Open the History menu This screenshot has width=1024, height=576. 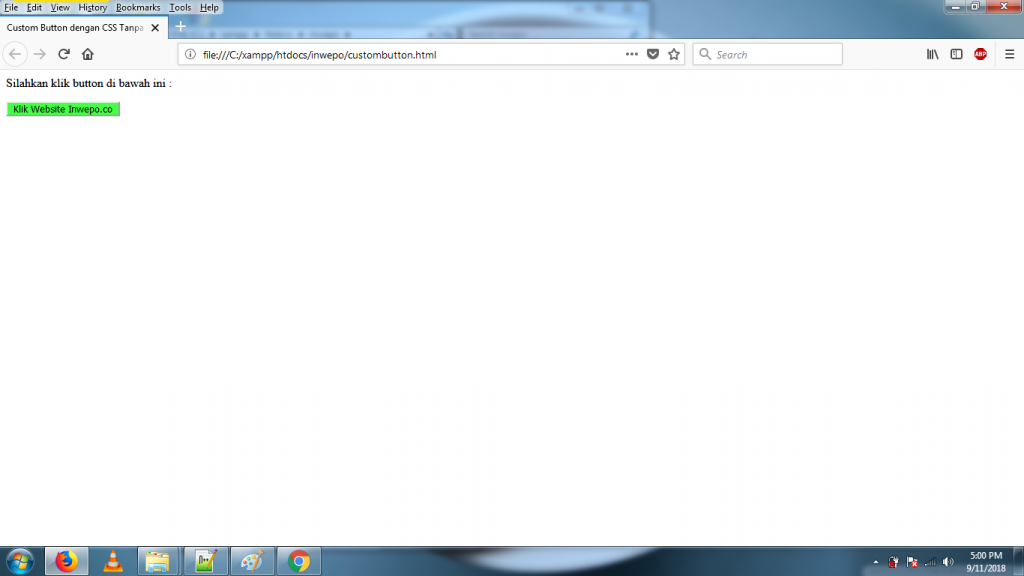93,8
